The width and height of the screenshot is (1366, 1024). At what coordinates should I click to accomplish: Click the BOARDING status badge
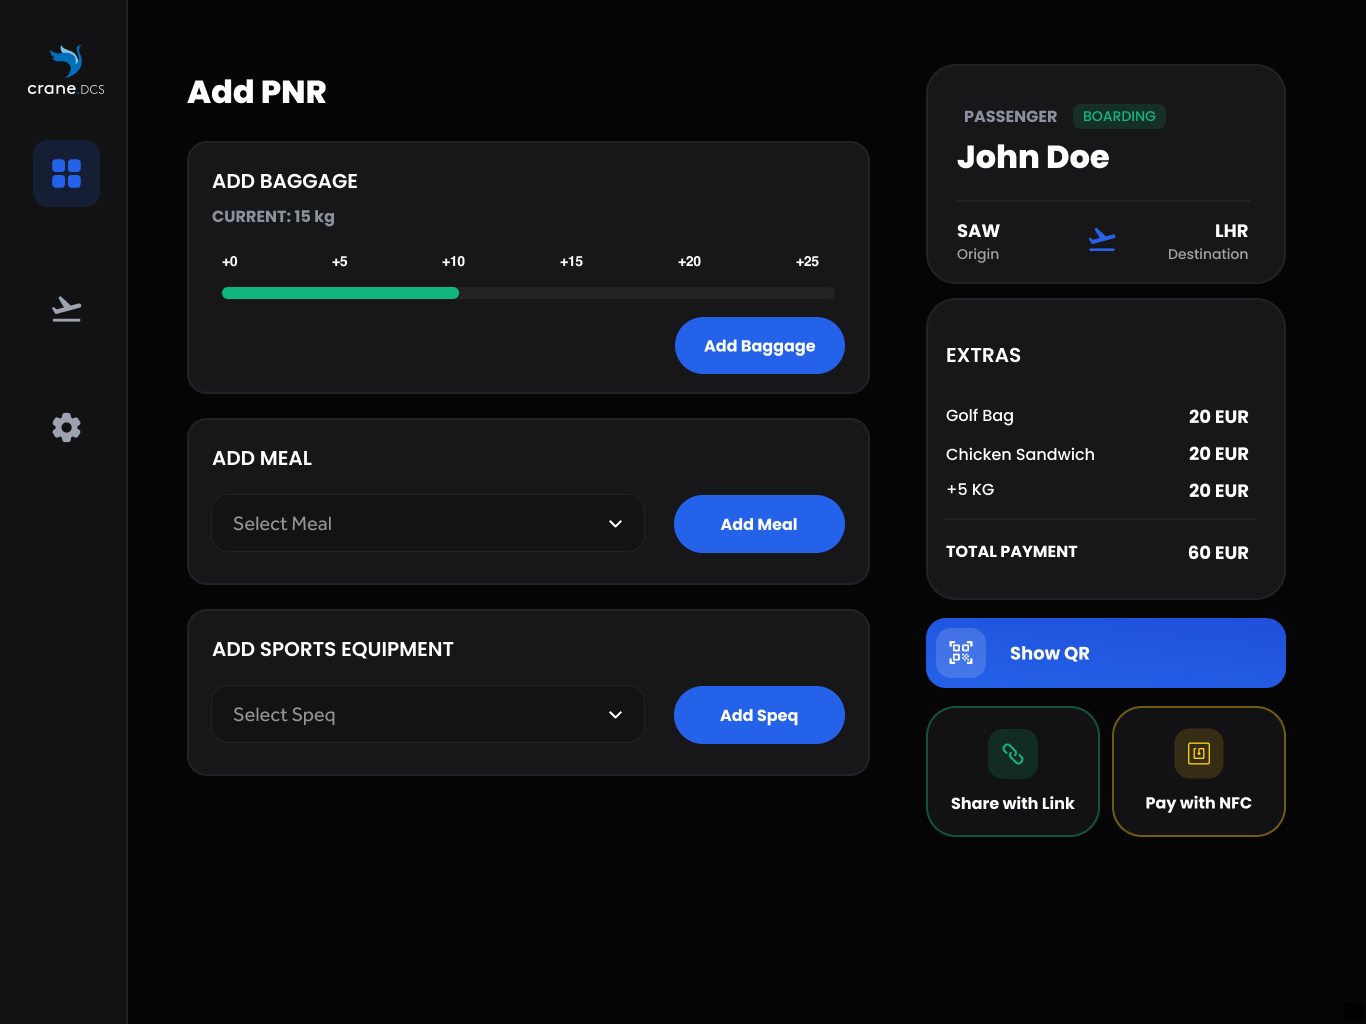click(1119, 116)
